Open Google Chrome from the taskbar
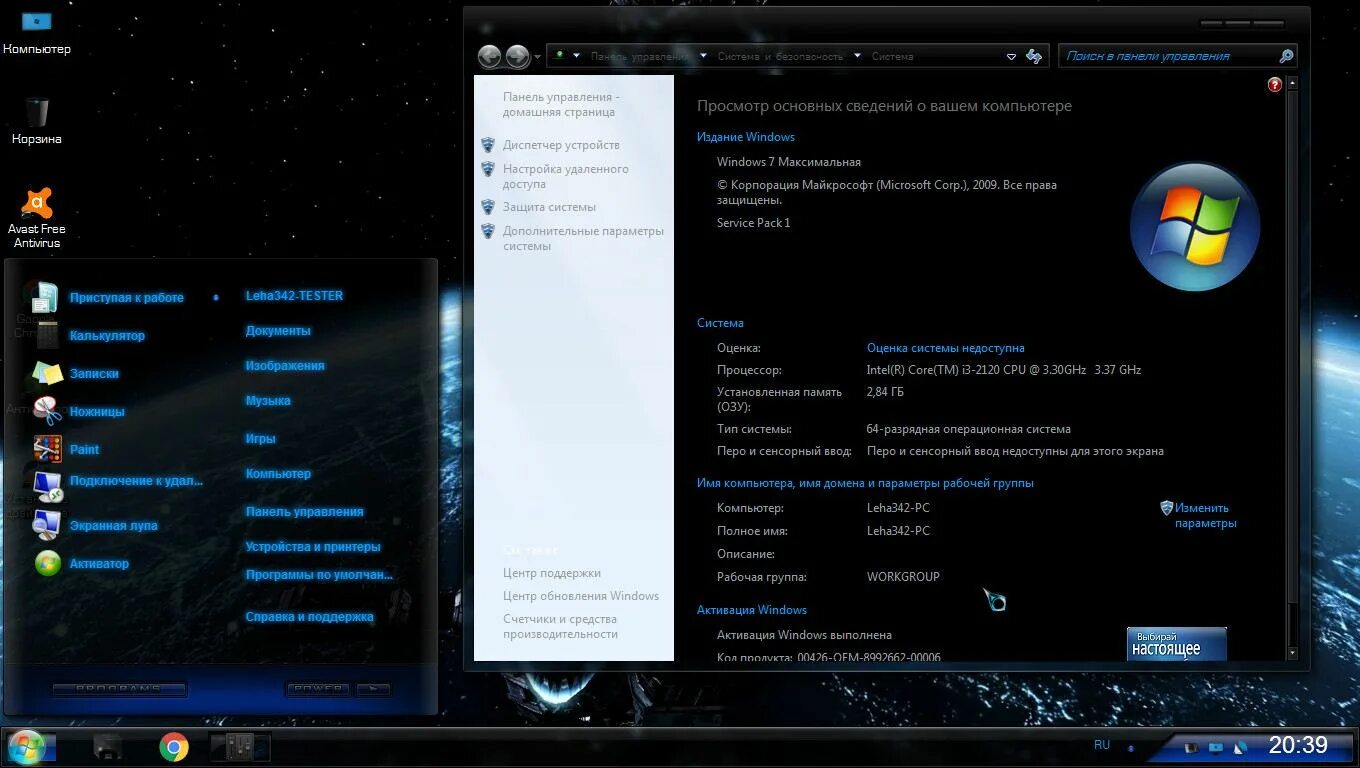1360x768 pixels. [x=174, y=747]
